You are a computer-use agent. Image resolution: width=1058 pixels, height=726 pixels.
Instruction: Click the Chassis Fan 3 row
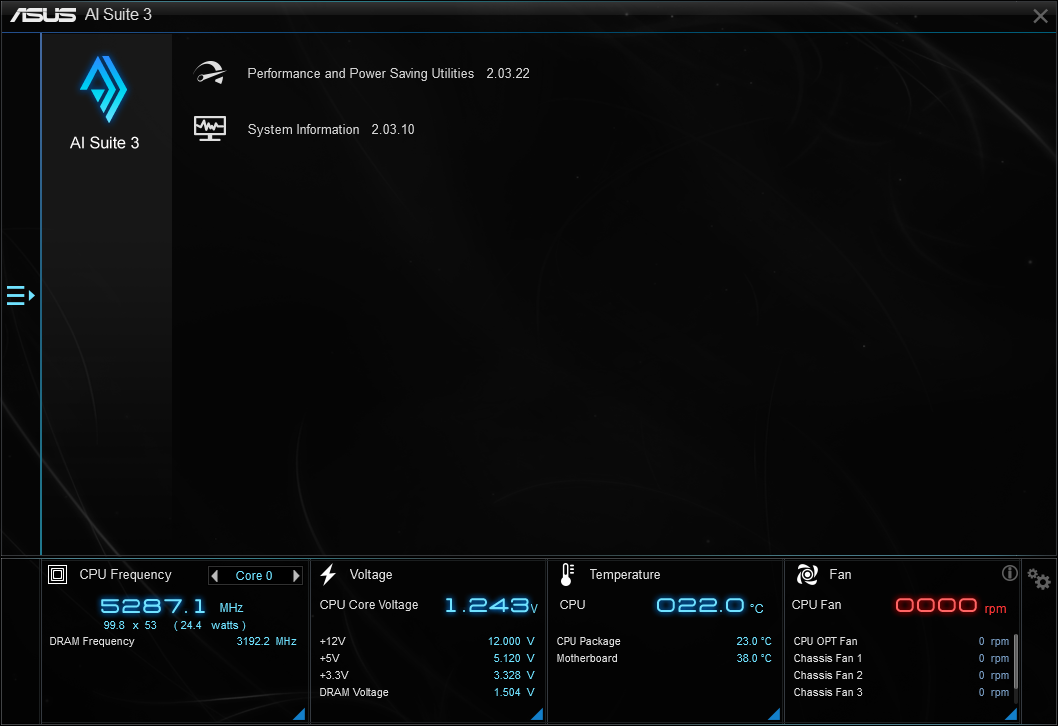[x=901, y=692]
